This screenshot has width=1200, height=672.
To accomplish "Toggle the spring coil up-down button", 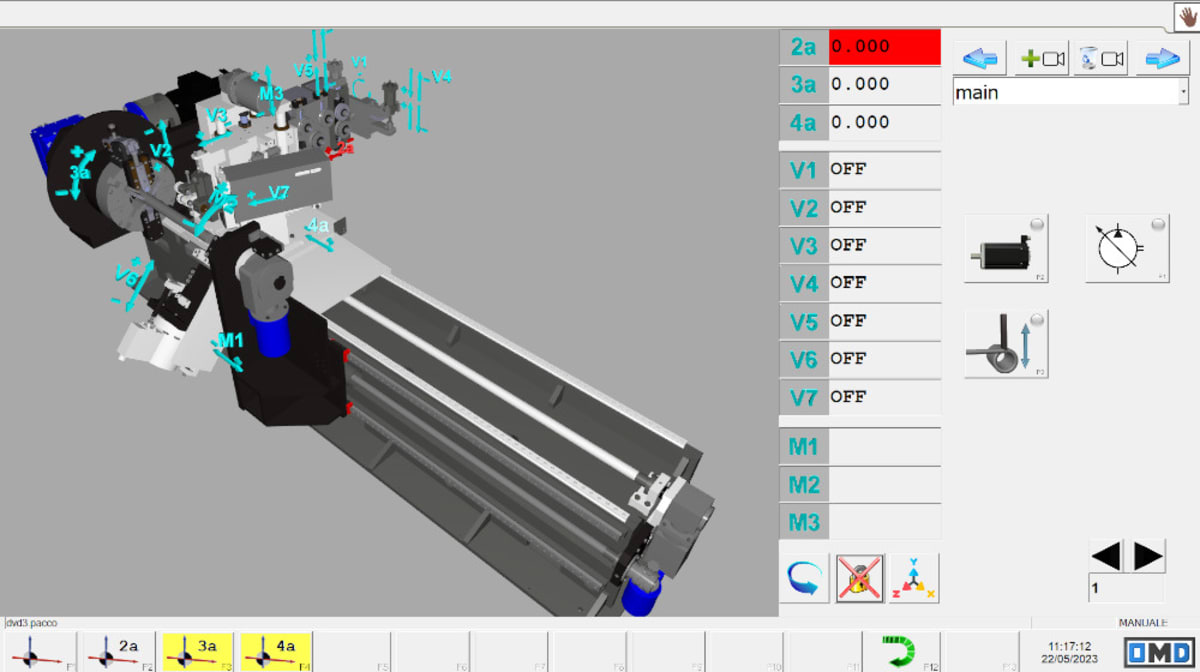I will pos(1006,344).
